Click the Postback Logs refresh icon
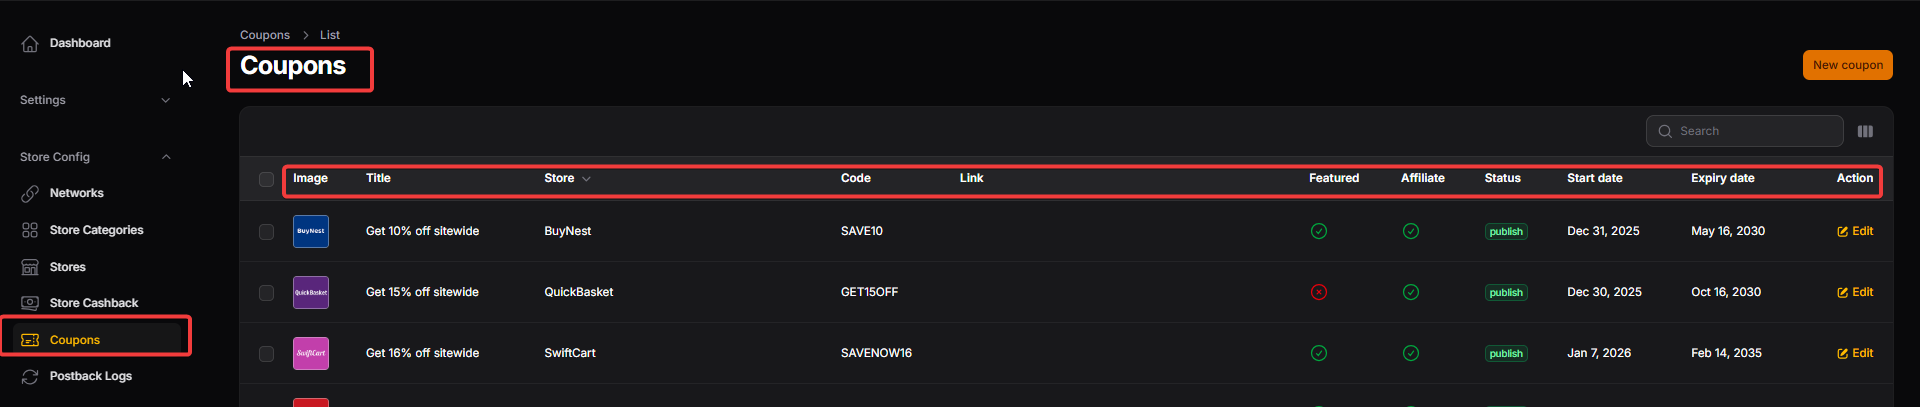This screenshot has width=1920, height=407. 30,377
